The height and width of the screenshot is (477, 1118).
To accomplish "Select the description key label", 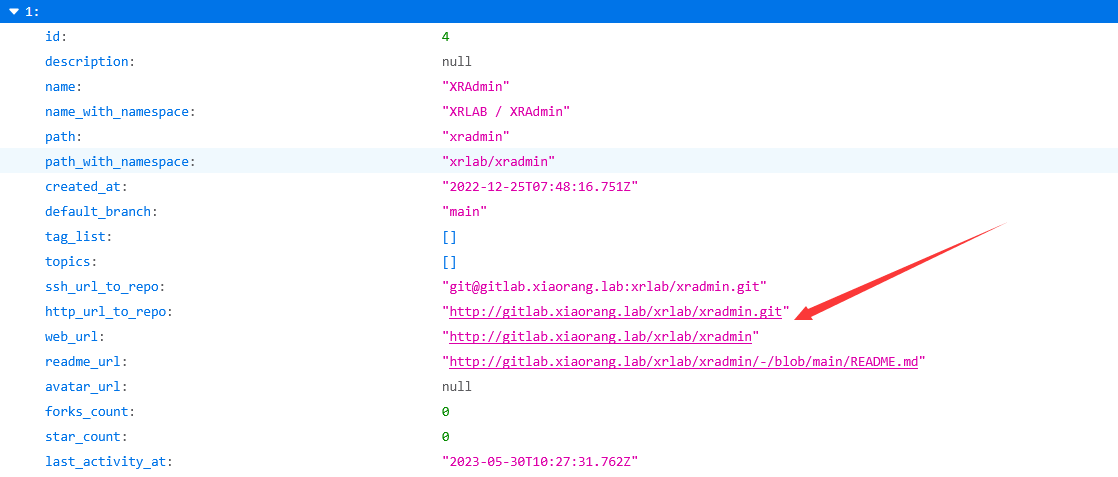I will click(x=88, y=61).
